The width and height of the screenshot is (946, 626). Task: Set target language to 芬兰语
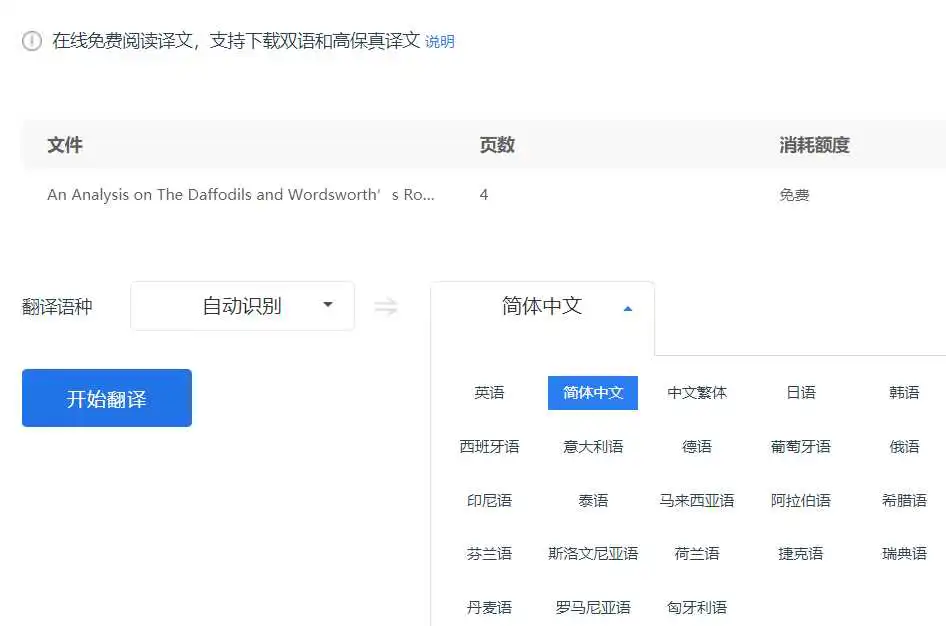(x=489, y=553)
